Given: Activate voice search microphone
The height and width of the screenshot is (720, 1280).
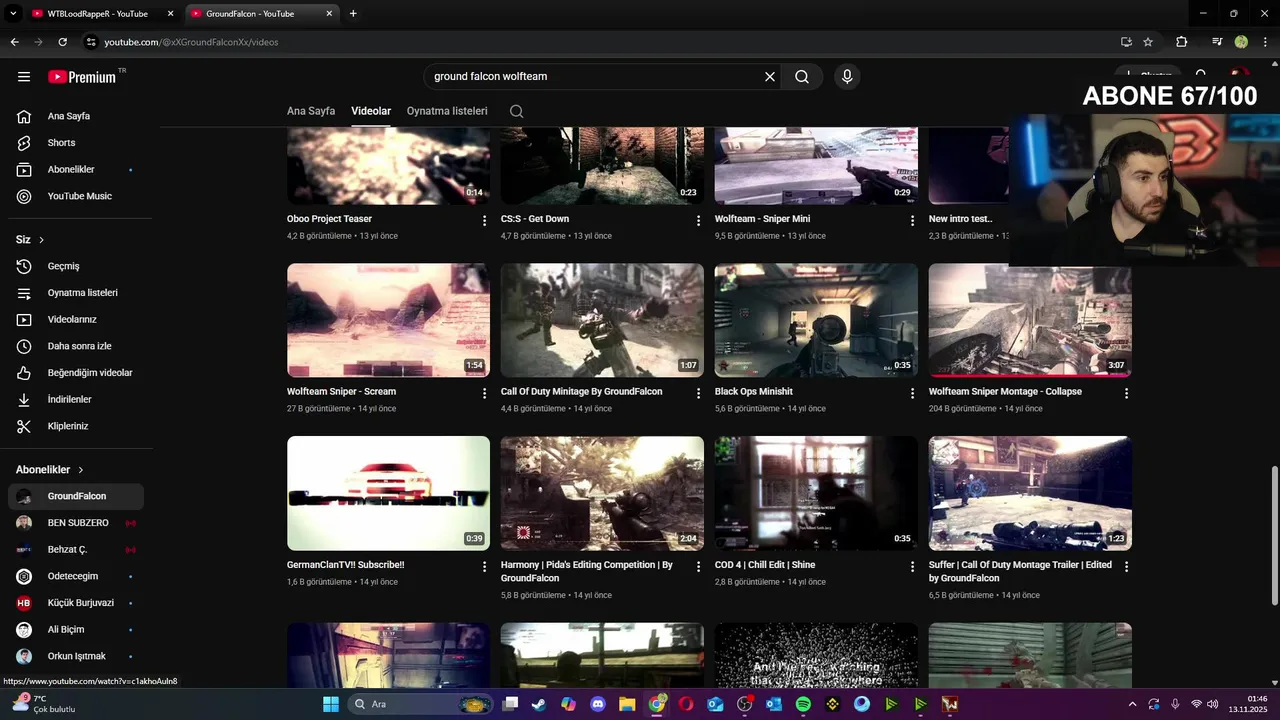Looking at the screenshot, I should [x=847, y=77].
